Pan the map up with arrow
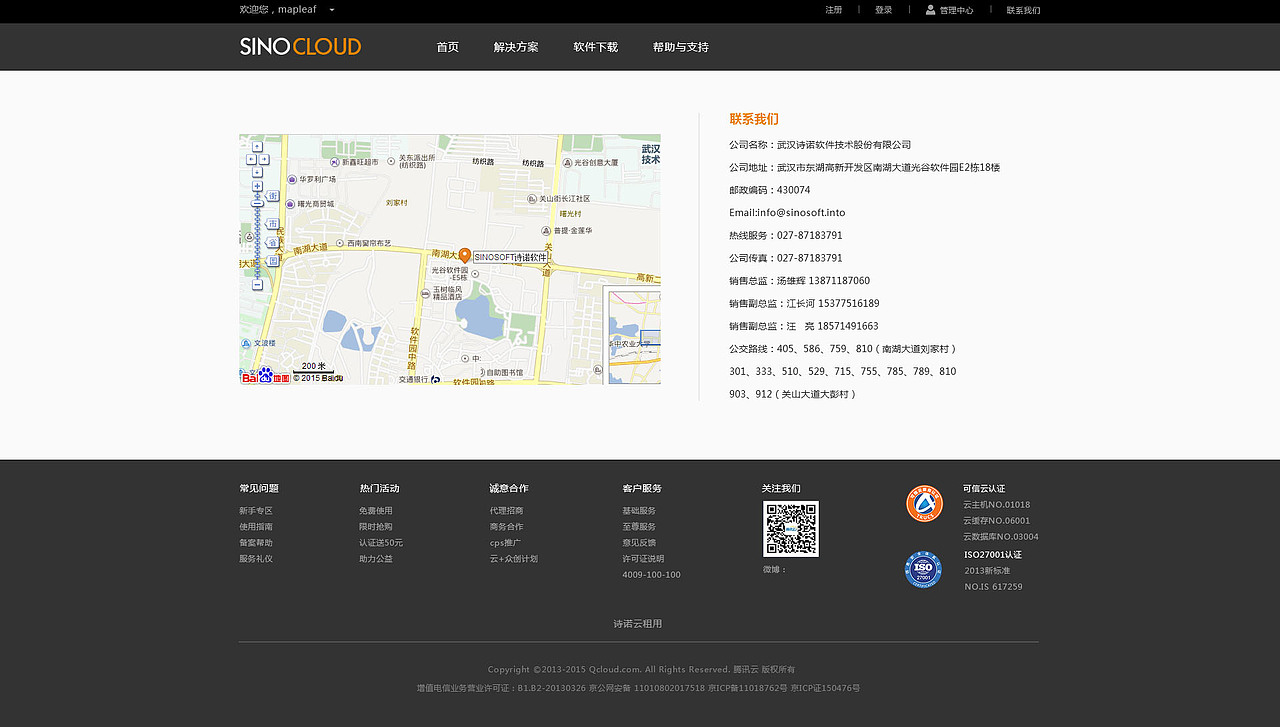The image size is (1280, 727). click(x=257, y=147)
